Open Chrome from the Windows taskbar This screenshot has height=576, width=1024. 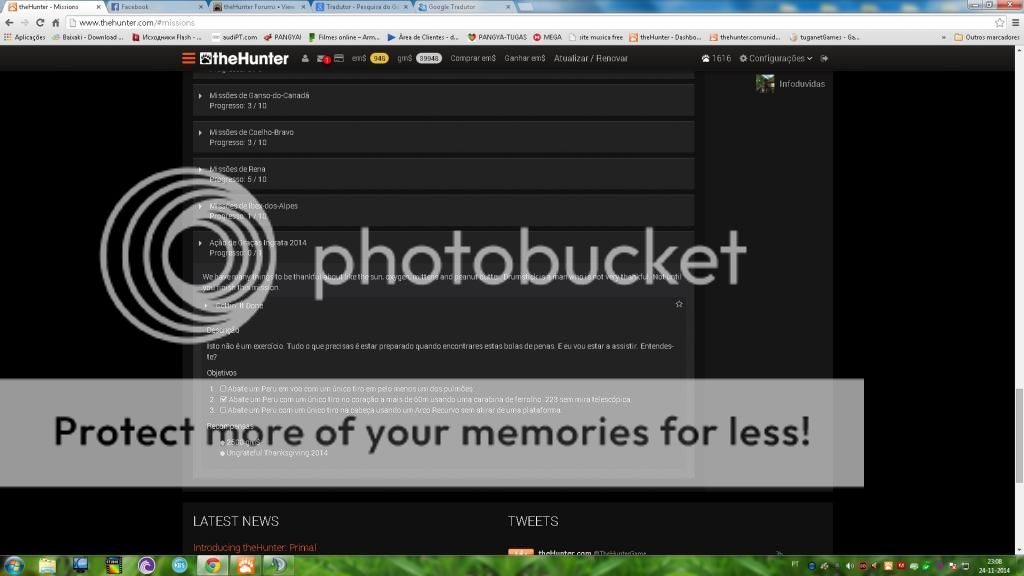coord(212,565)
